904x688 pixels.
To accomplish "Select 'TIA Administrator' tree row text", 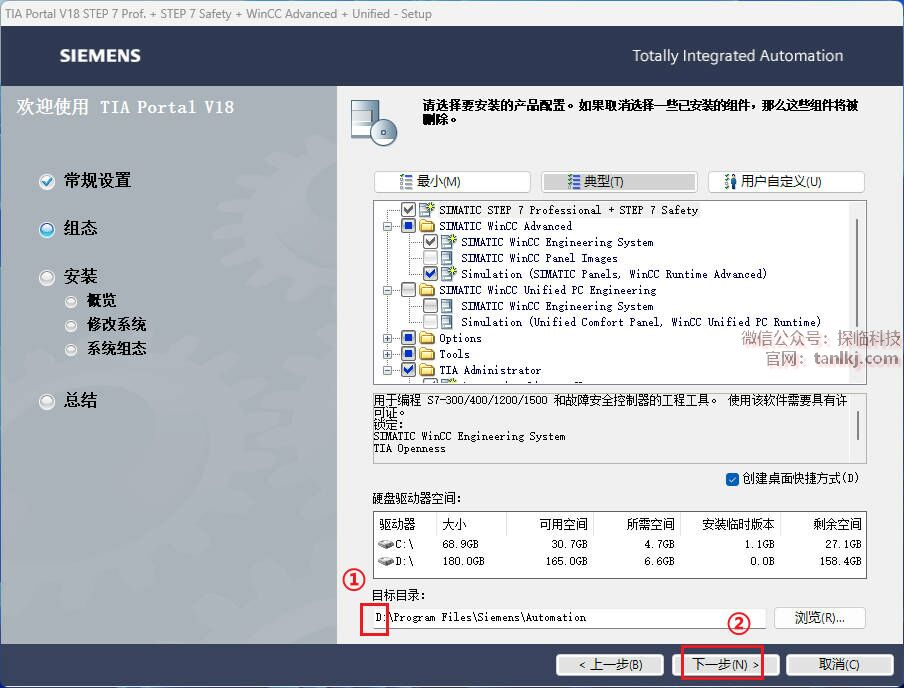I will [490, 370].
